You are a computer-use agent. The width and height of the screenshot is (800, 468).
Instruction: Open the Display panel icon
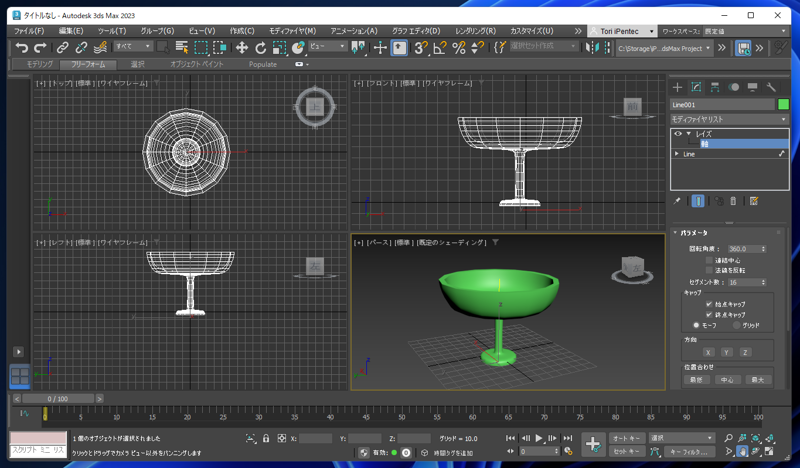click(x=753, y=87)
